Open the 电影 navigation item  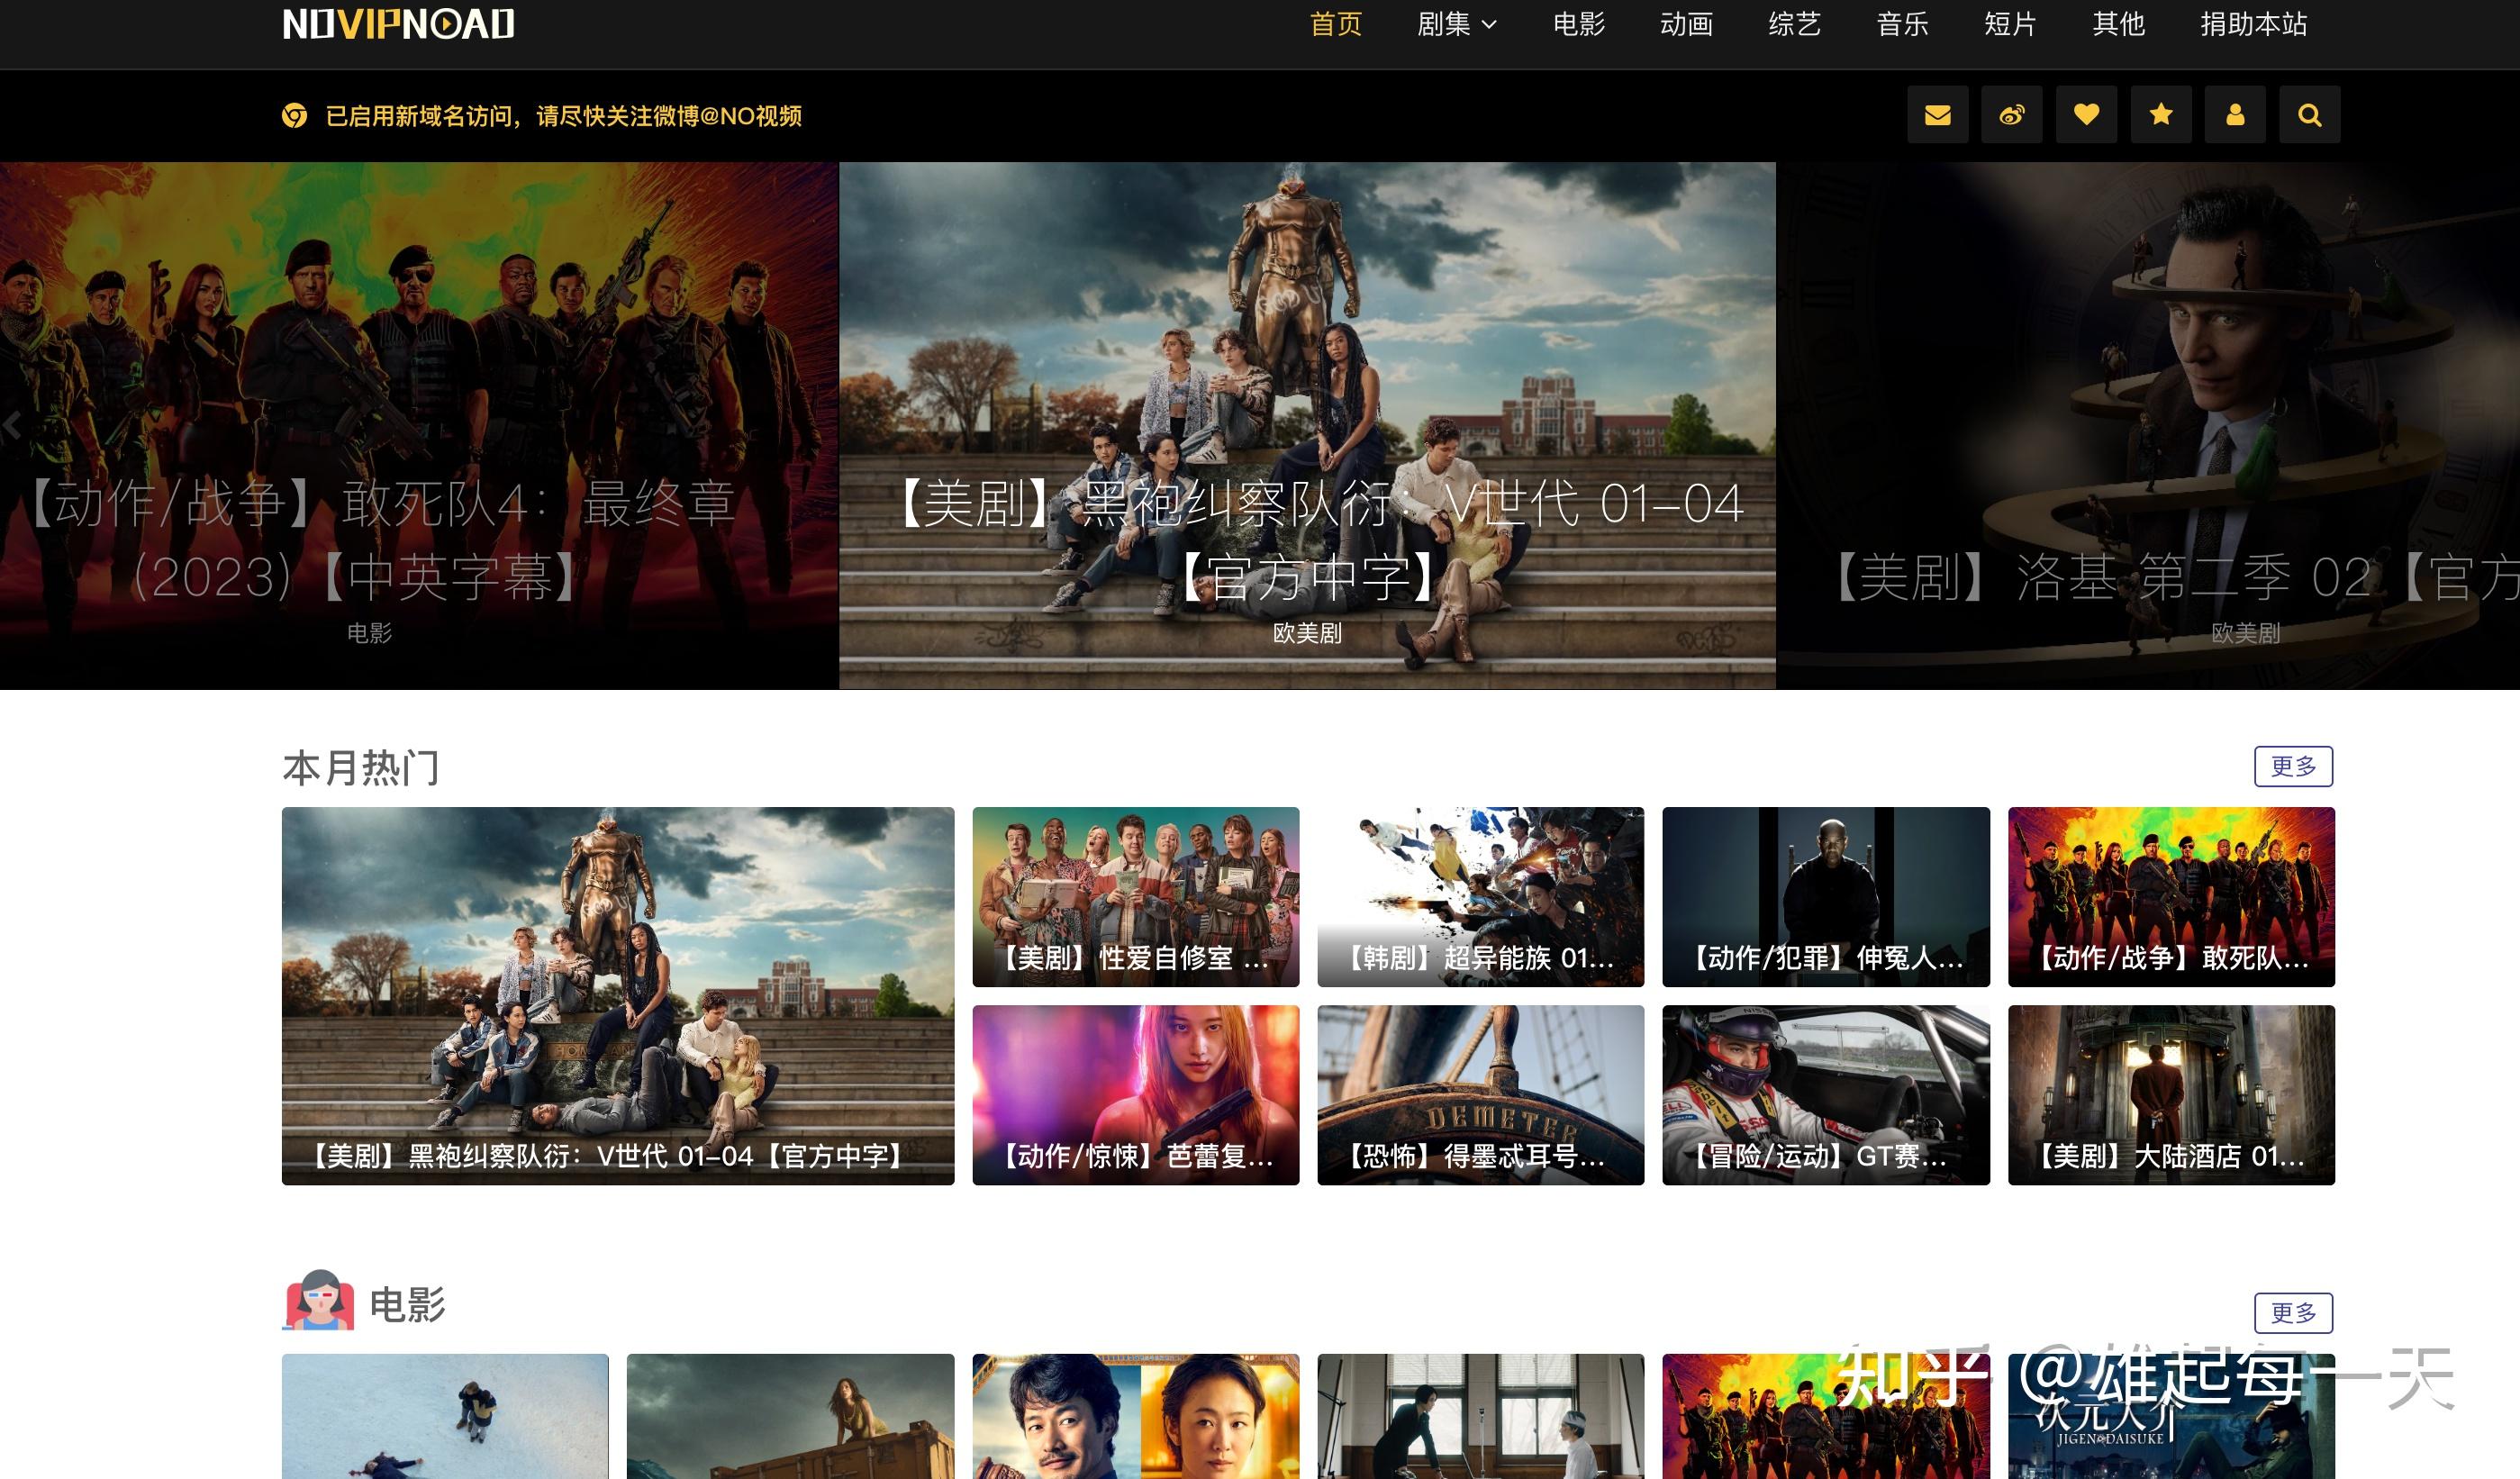(x=1579, y=24)
